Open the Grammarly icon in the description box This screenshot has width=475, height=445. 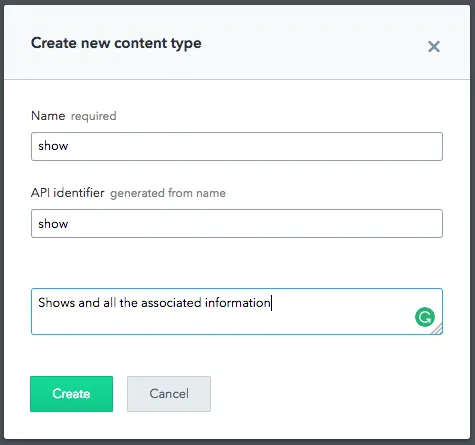pyautogui.click(x=425, y=317)
